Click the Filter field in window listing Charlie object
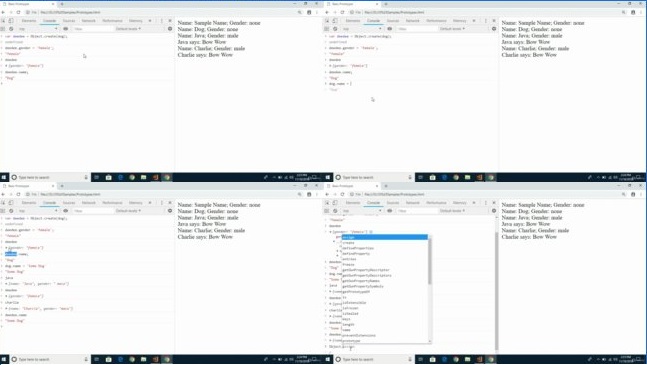 (x=93, y=211)
